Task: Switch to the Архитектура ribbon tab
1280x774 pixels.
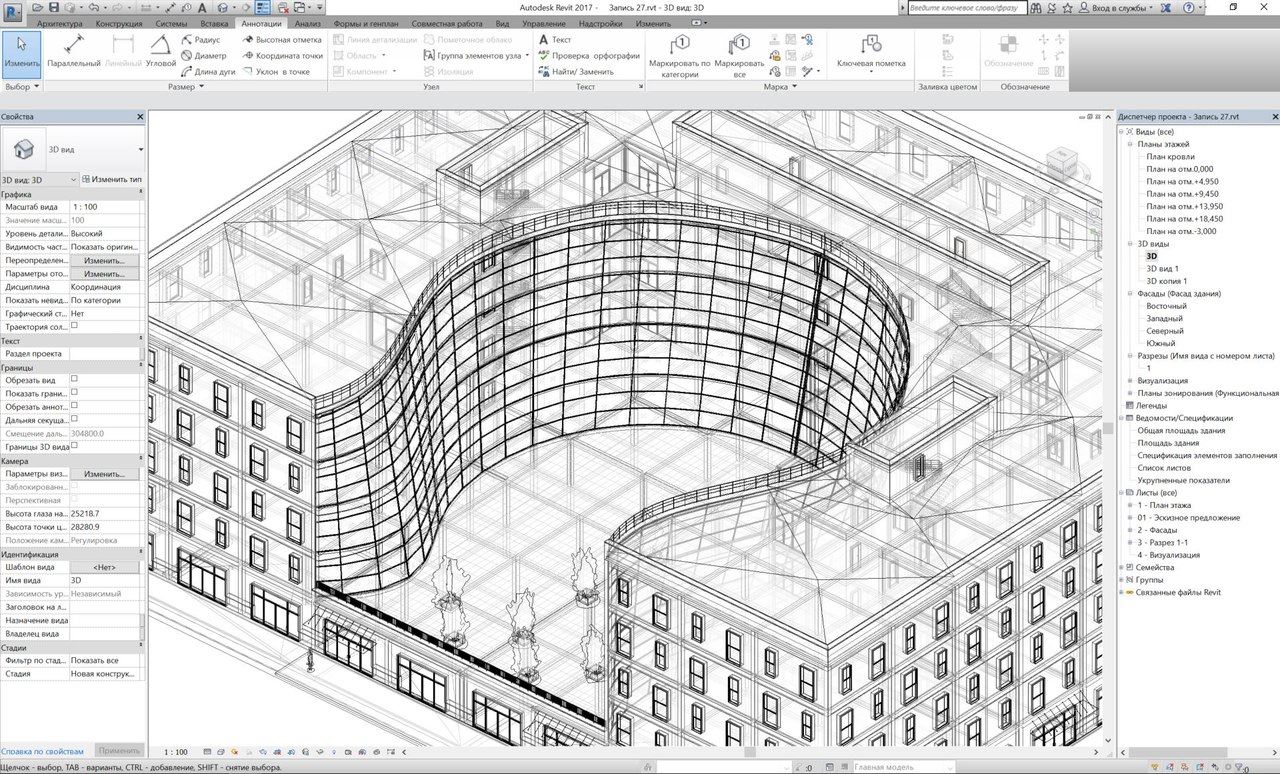Action: (60, 22)
